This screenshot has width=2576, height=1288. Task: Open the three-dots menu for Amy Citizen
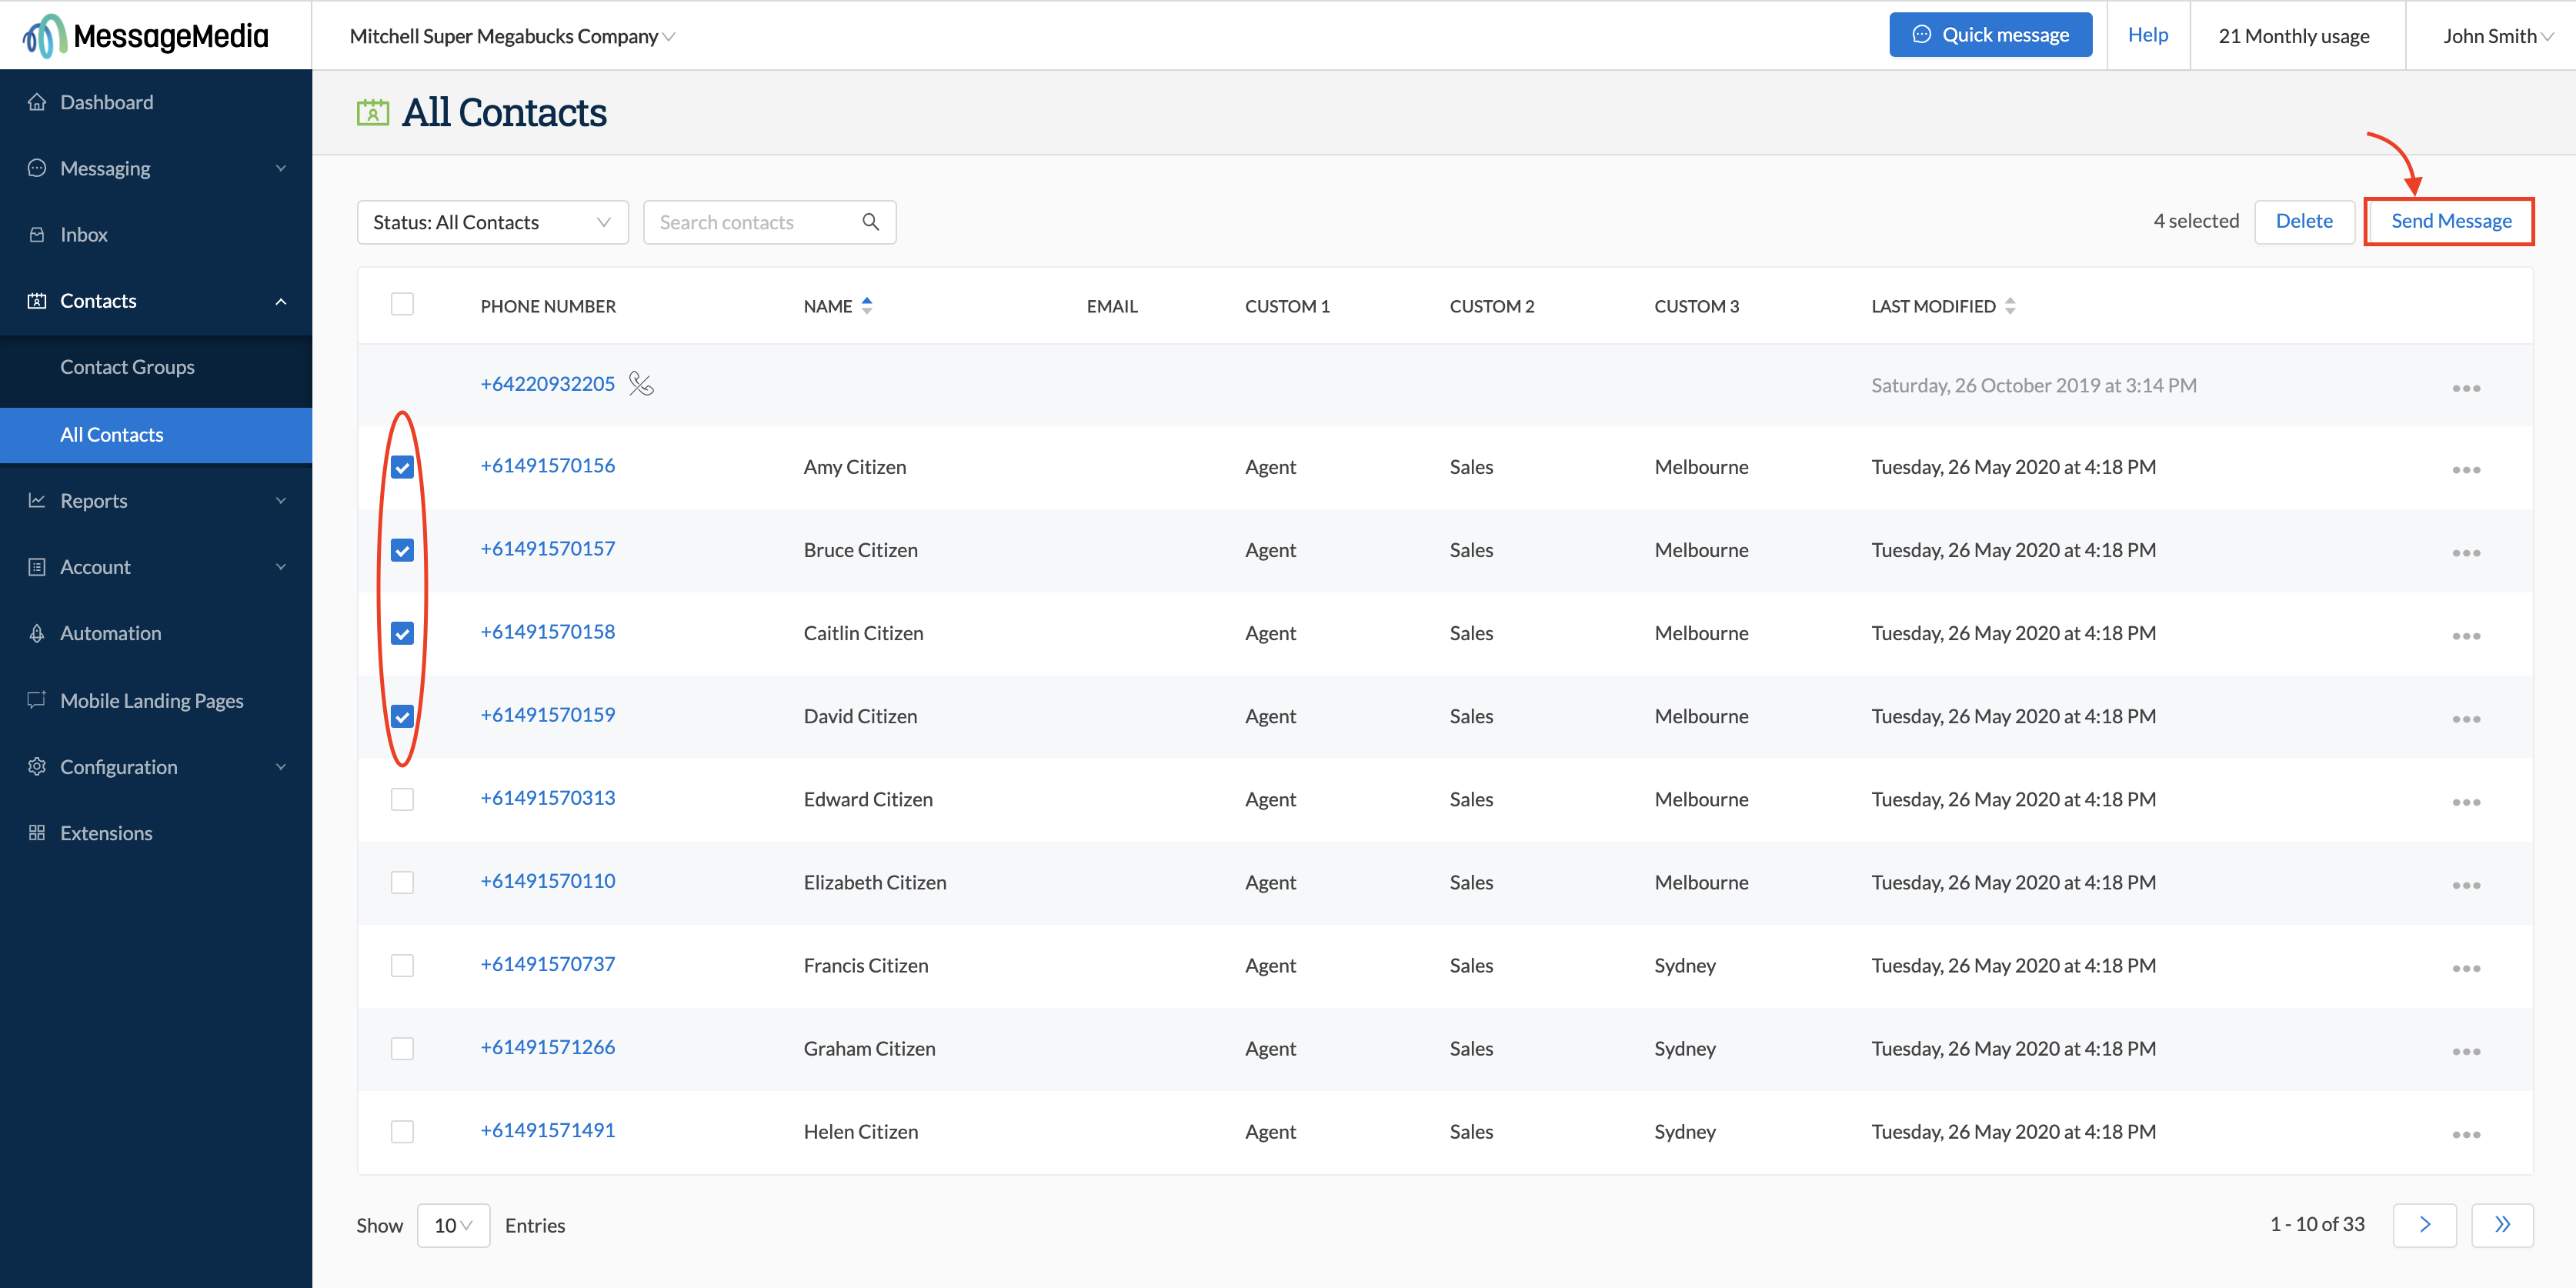[x=2465, y=469]
